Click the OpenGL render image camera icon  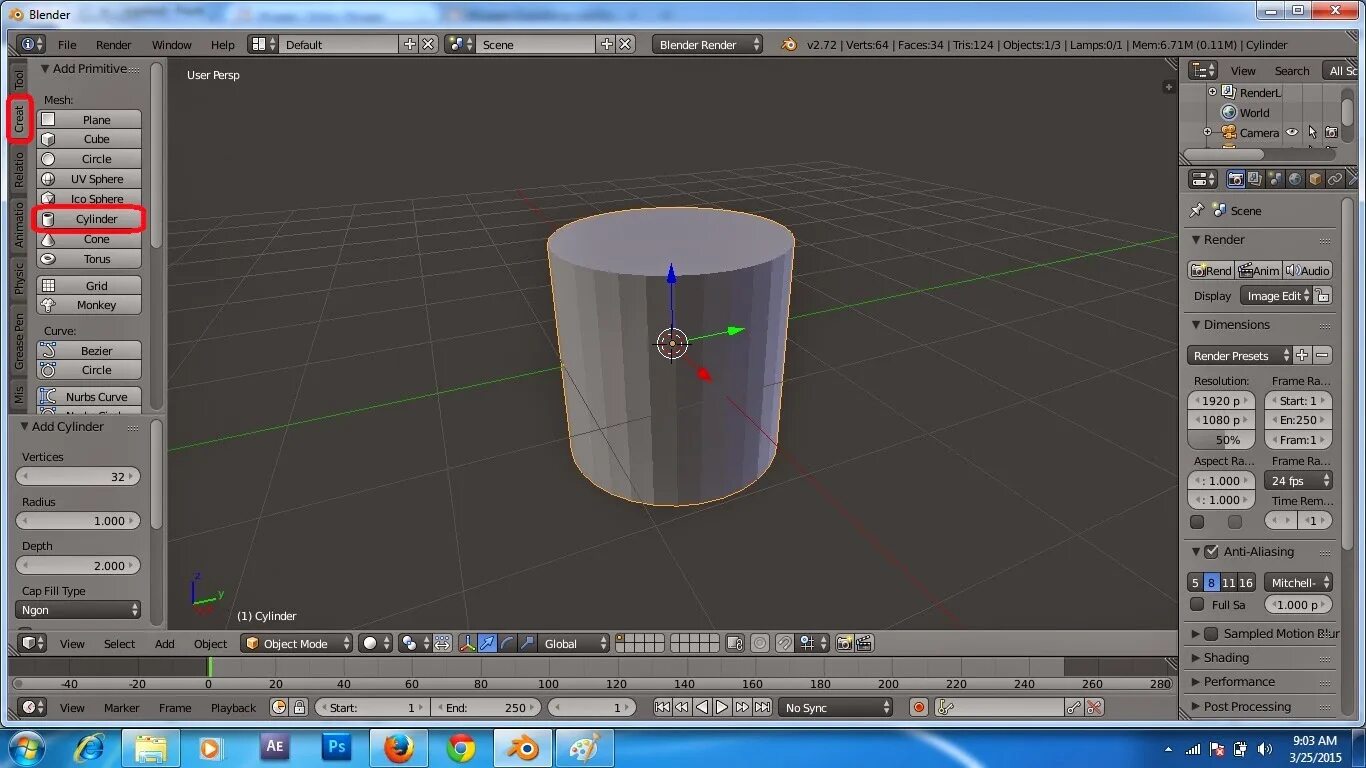[x=844, y=643]
